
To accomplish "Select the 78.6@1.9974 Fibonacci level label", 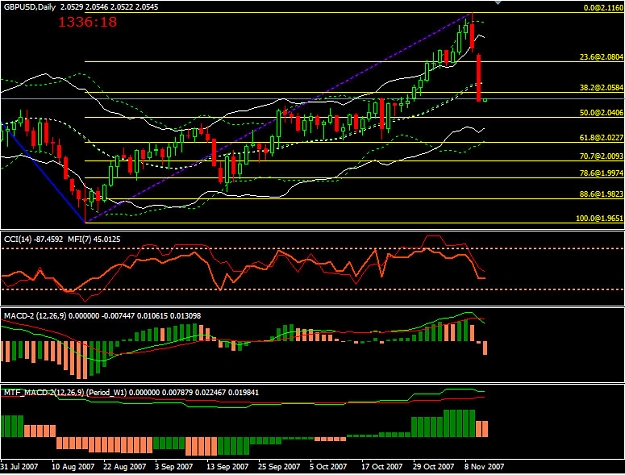I will pos(601,173).
